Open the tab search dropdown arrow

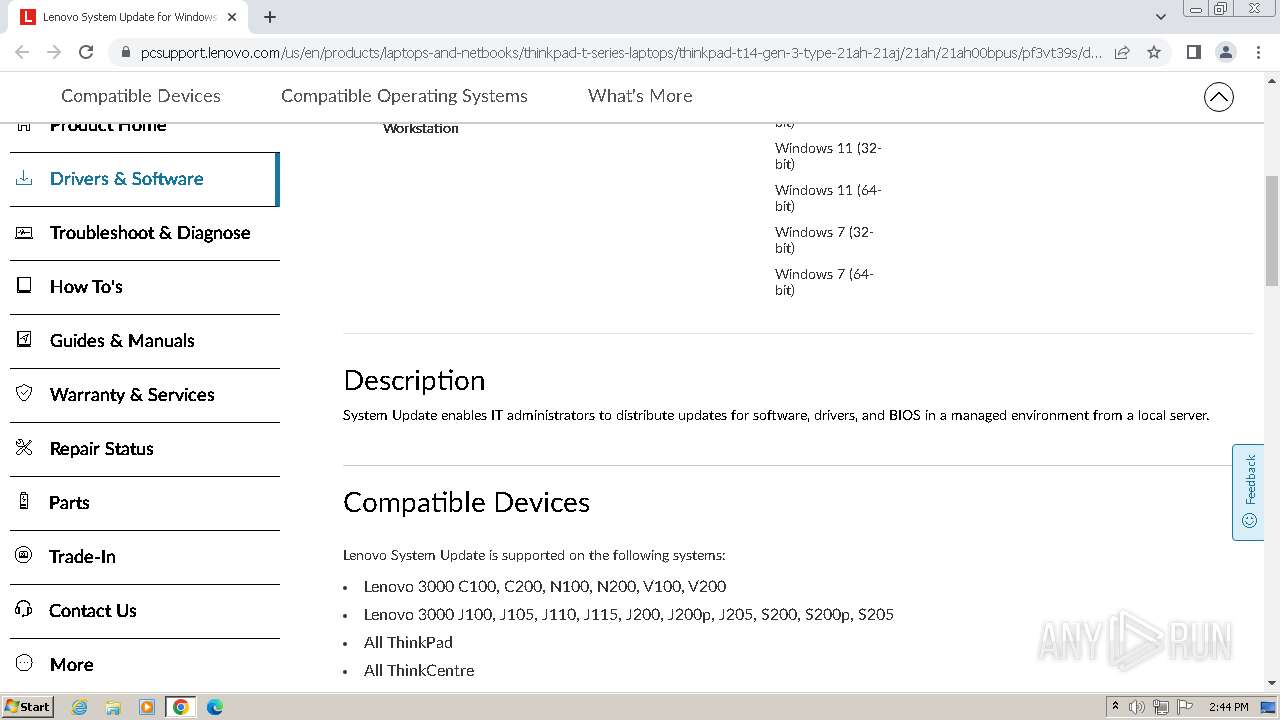pos(1160,17)
